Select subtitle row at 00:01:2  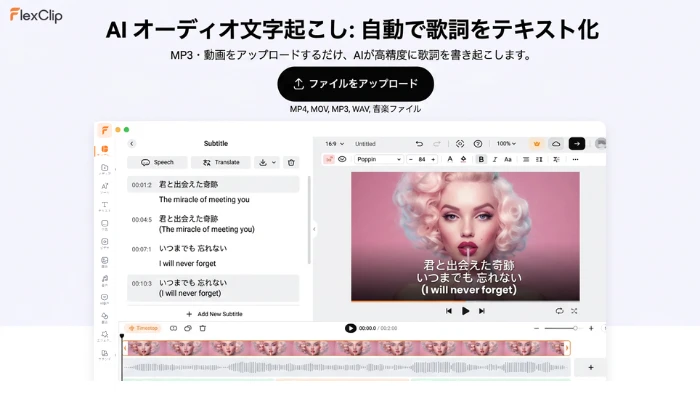tap(213, 184)
